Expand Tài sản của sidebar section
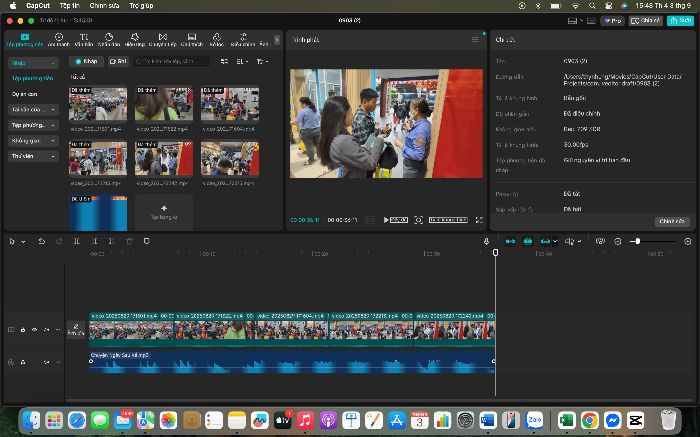 33,109
